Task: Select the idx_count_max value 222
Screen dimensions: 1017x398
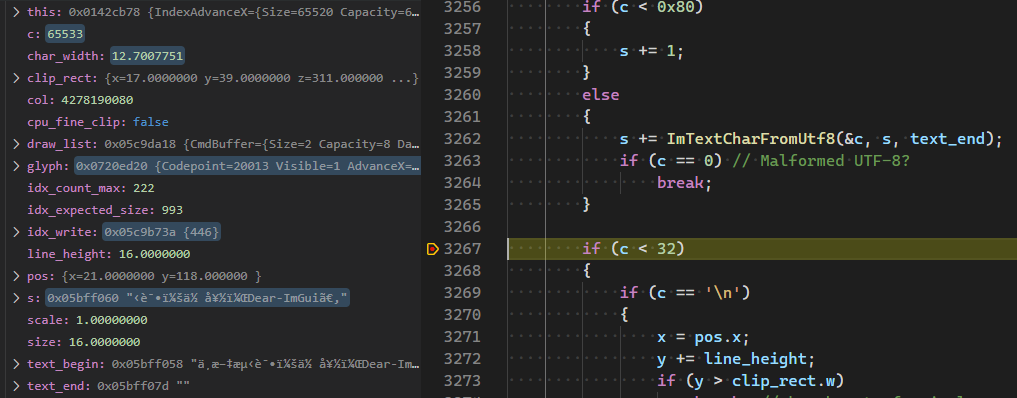Action: click(x=143, y=189)
